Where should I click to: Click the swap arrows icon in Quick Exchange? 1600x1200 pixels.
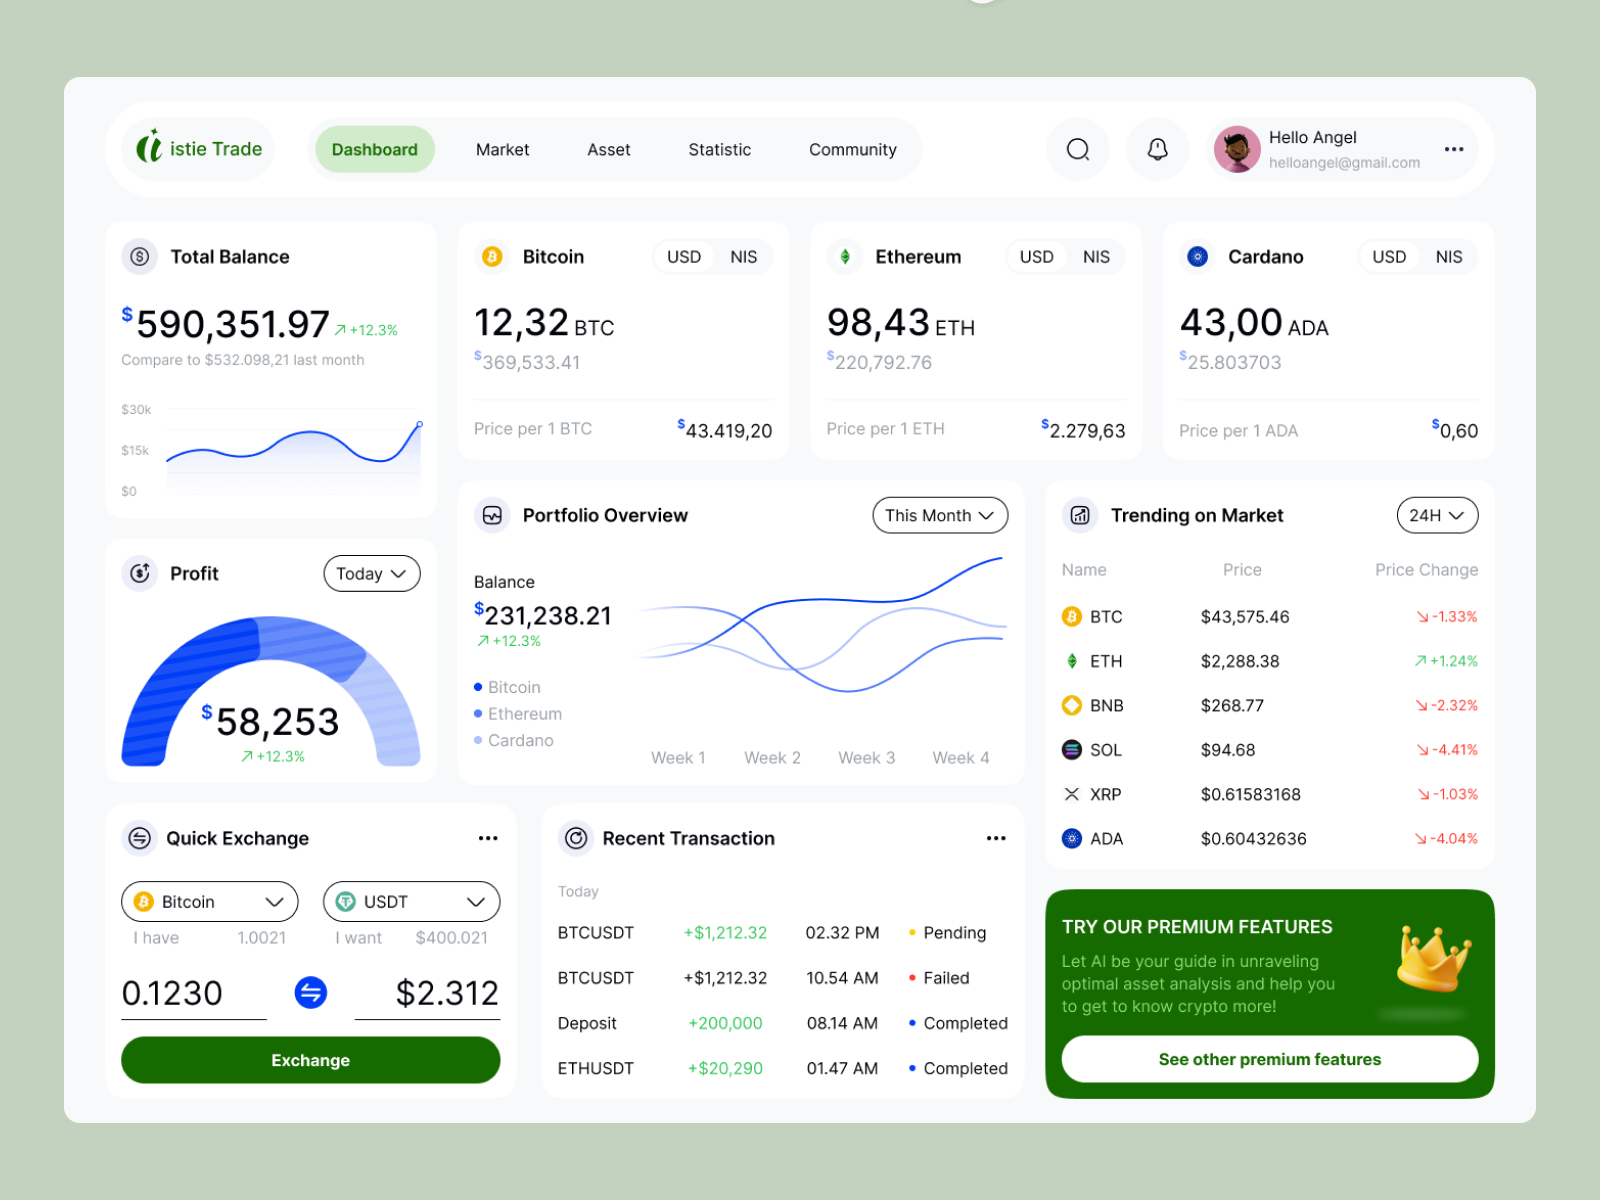point(310,993)
